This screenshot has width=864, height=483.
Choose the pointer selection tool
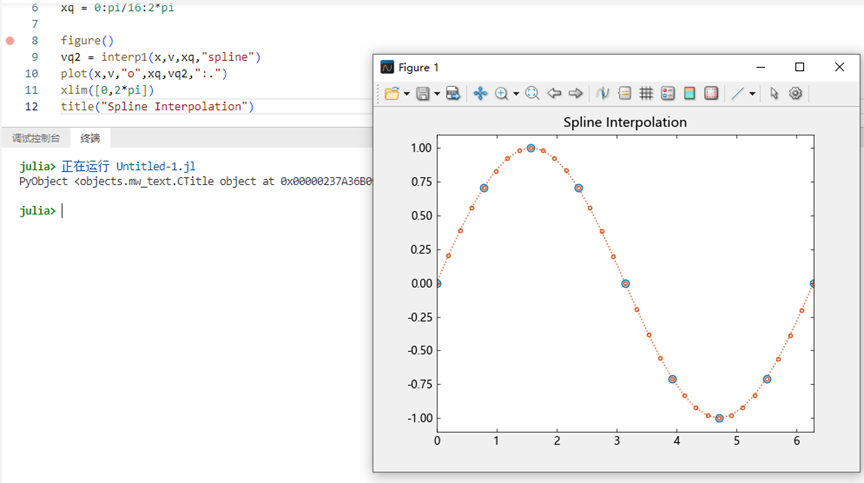point(774,94)
